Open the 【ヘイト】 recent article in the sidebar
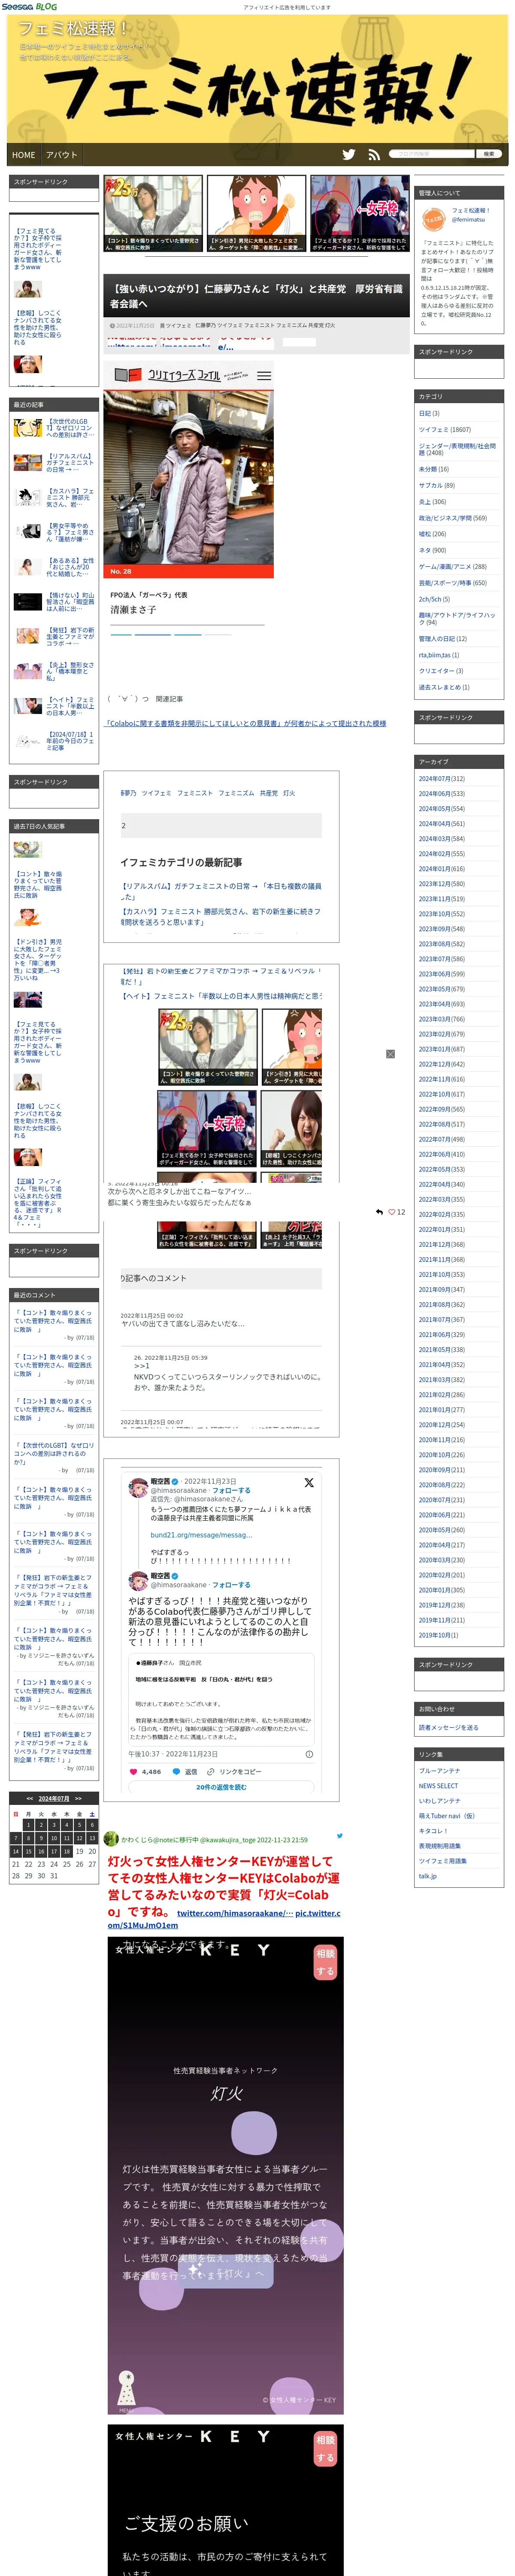Viewport: 515px width, 2576px height. 70,706
